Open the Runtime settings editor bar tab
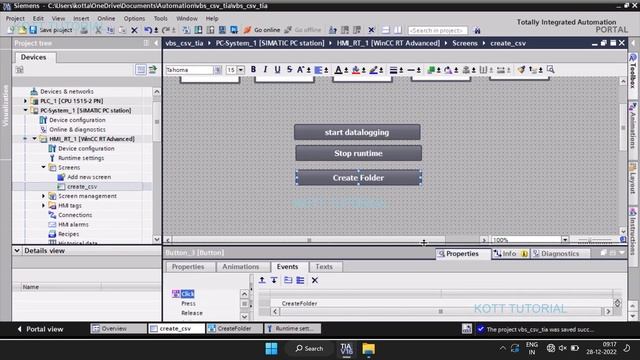 pyautogui.click(x=293, y=329)
